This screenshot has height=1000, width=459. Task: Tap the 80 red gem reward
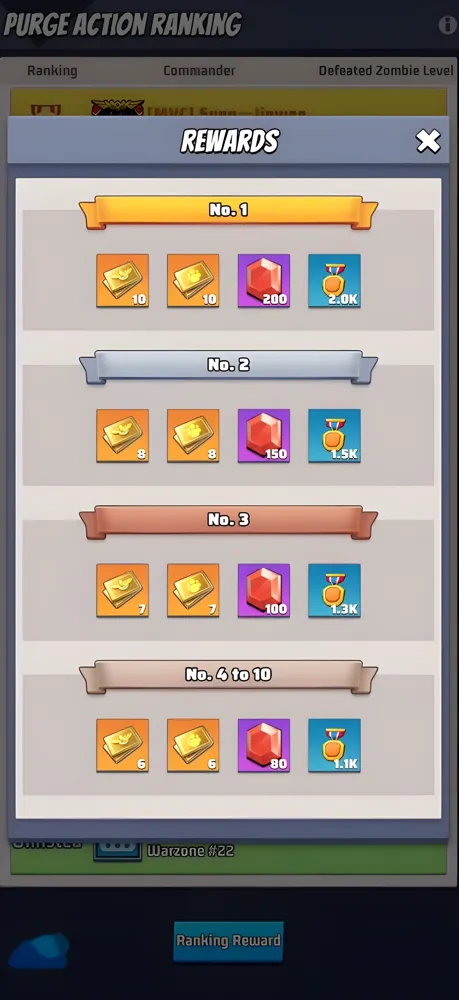click(x=264, y=746)
